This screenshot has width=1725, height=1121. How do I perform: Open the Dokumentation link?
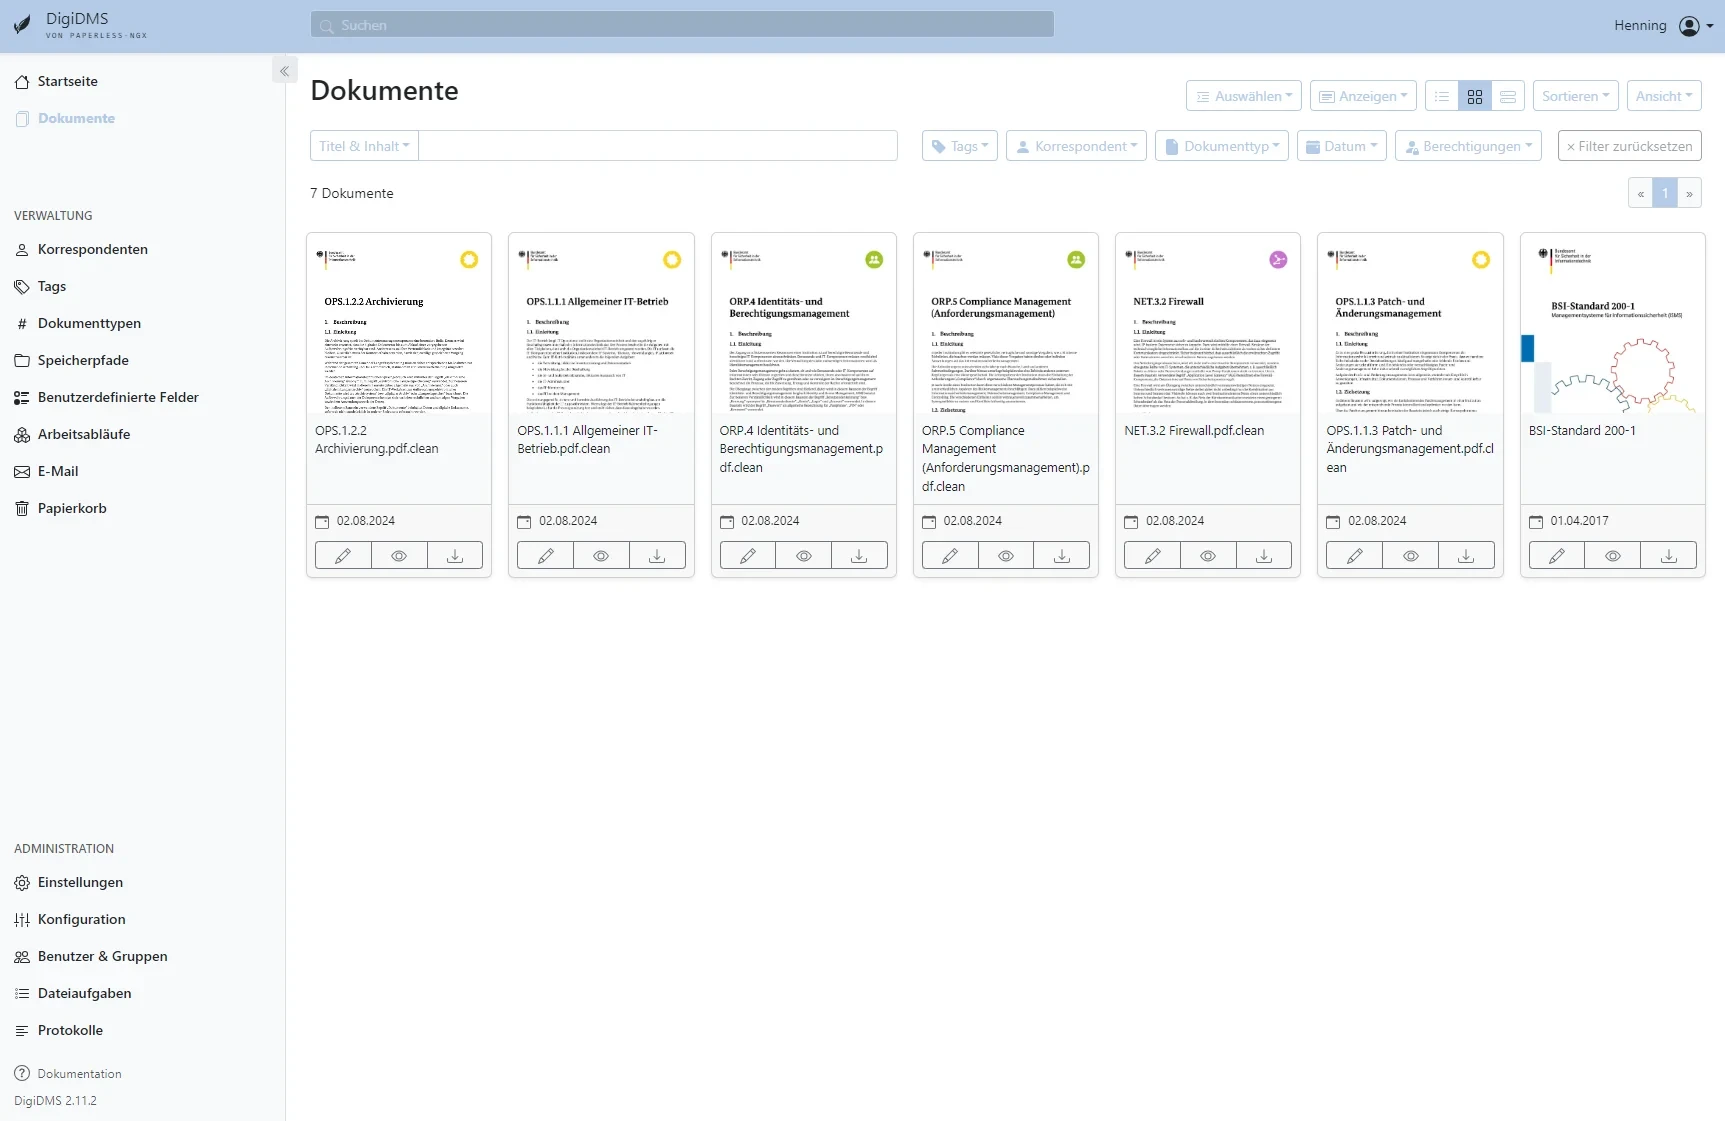coord(78,1073)
